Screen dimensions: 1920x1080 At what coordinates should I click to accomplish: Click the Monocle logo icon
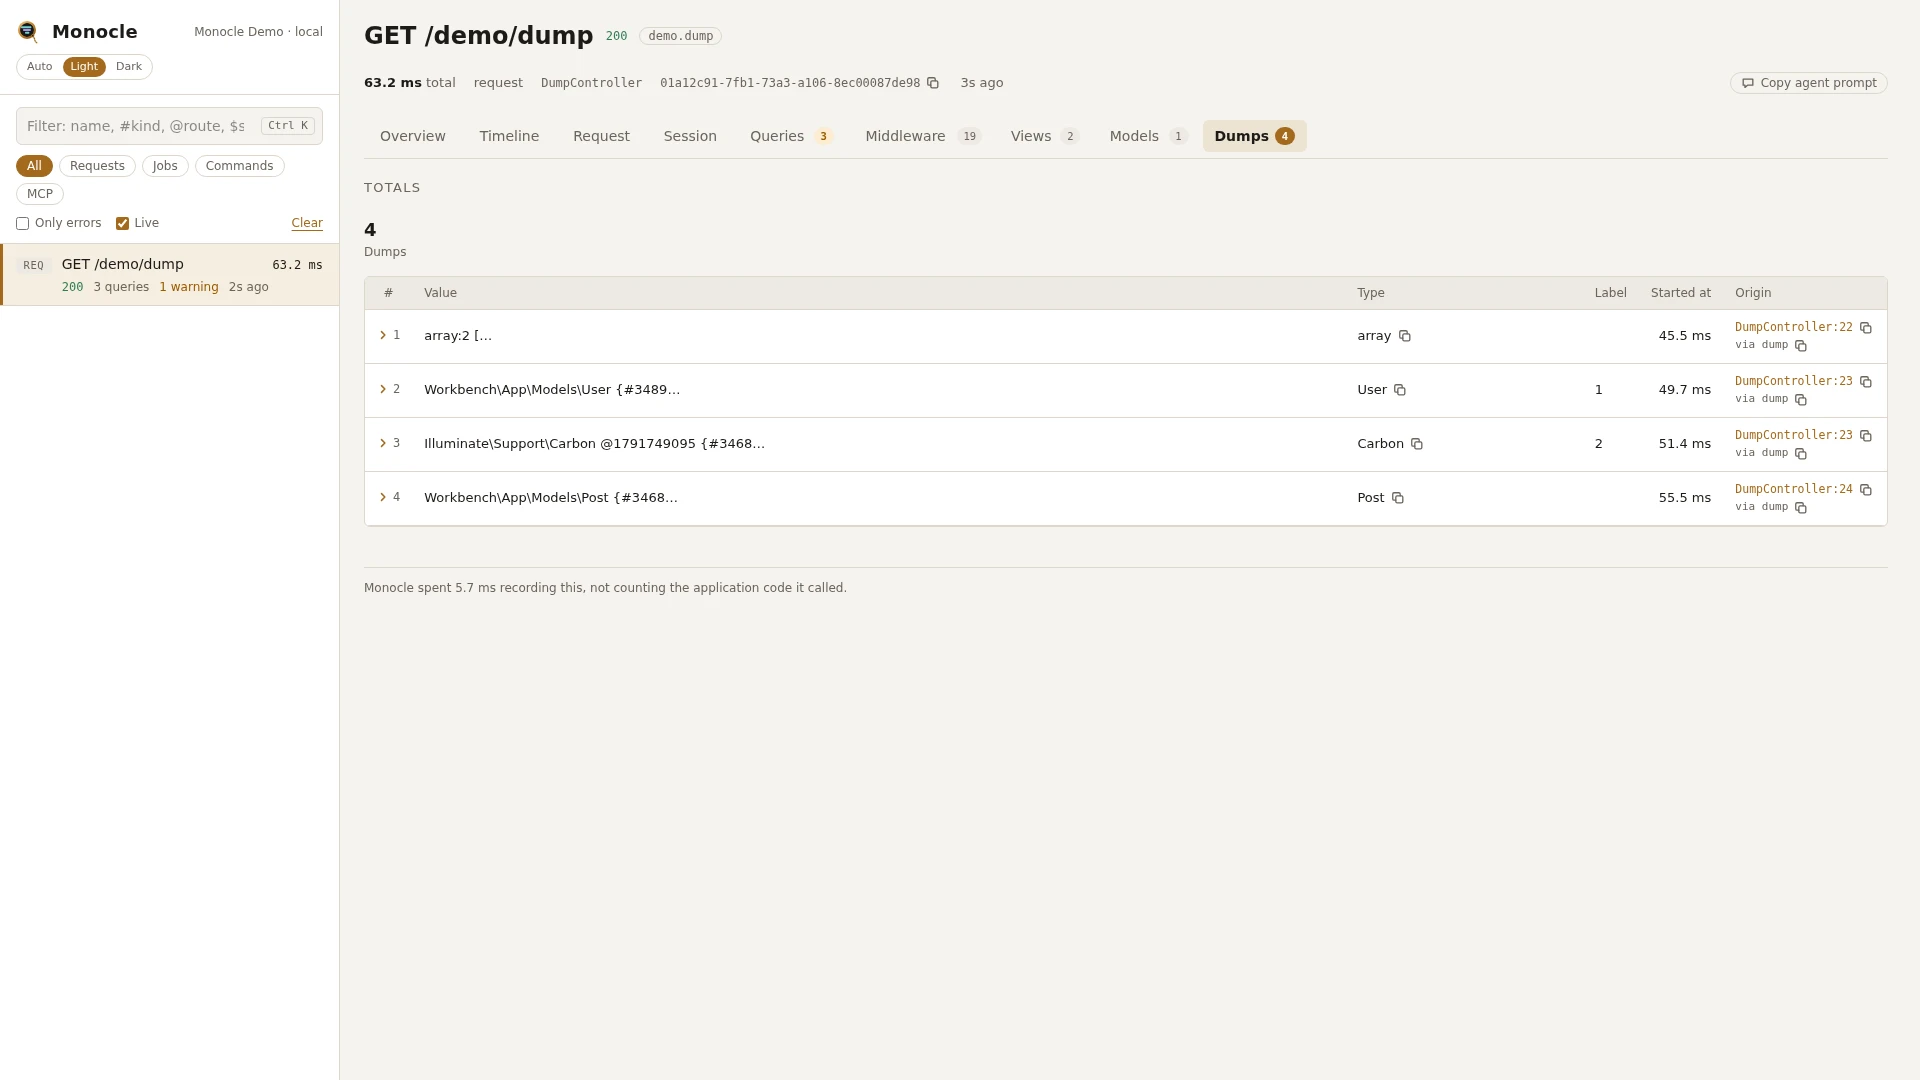28,32
